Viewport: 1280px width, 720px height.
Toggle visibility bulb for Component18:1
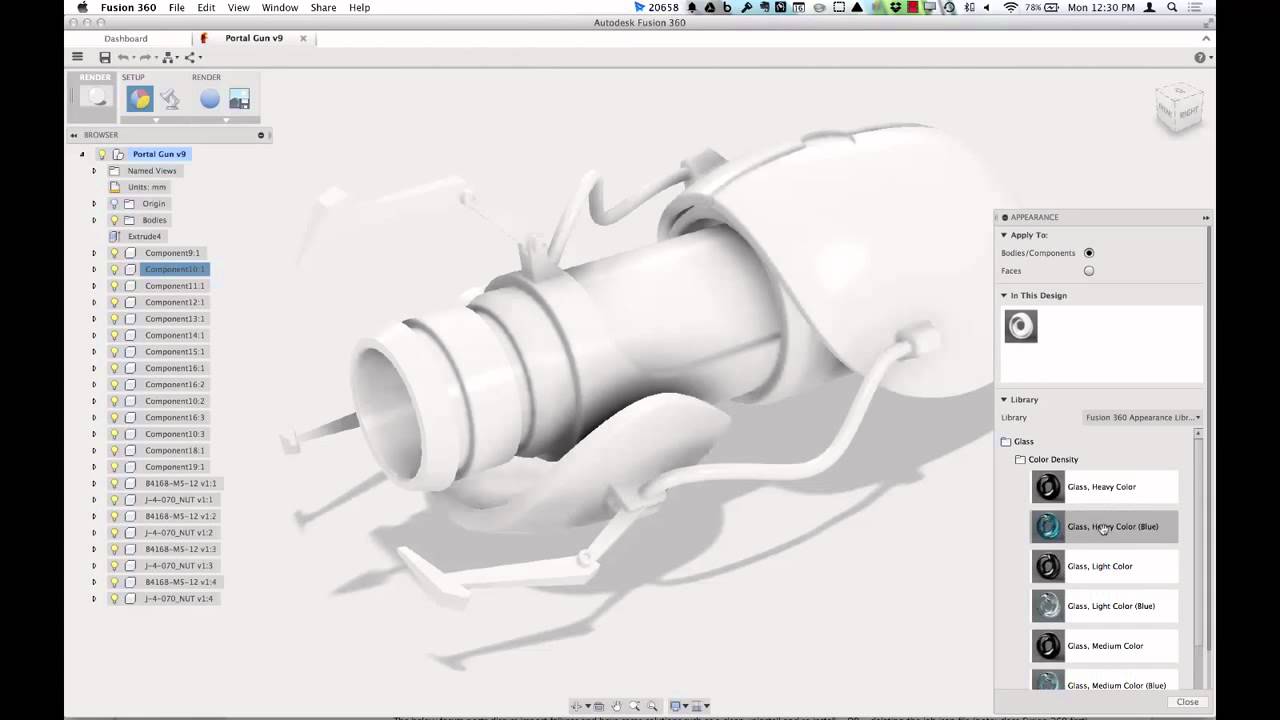click(x=114, y=450)
